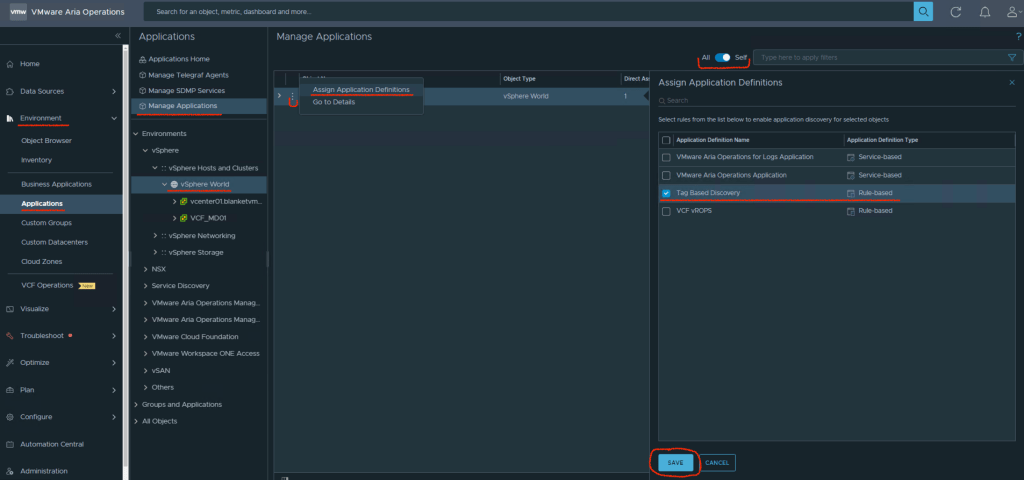Collapse the Environments tree node
The width and height of the screenshot is (1024, 480).
coord(136,134)
